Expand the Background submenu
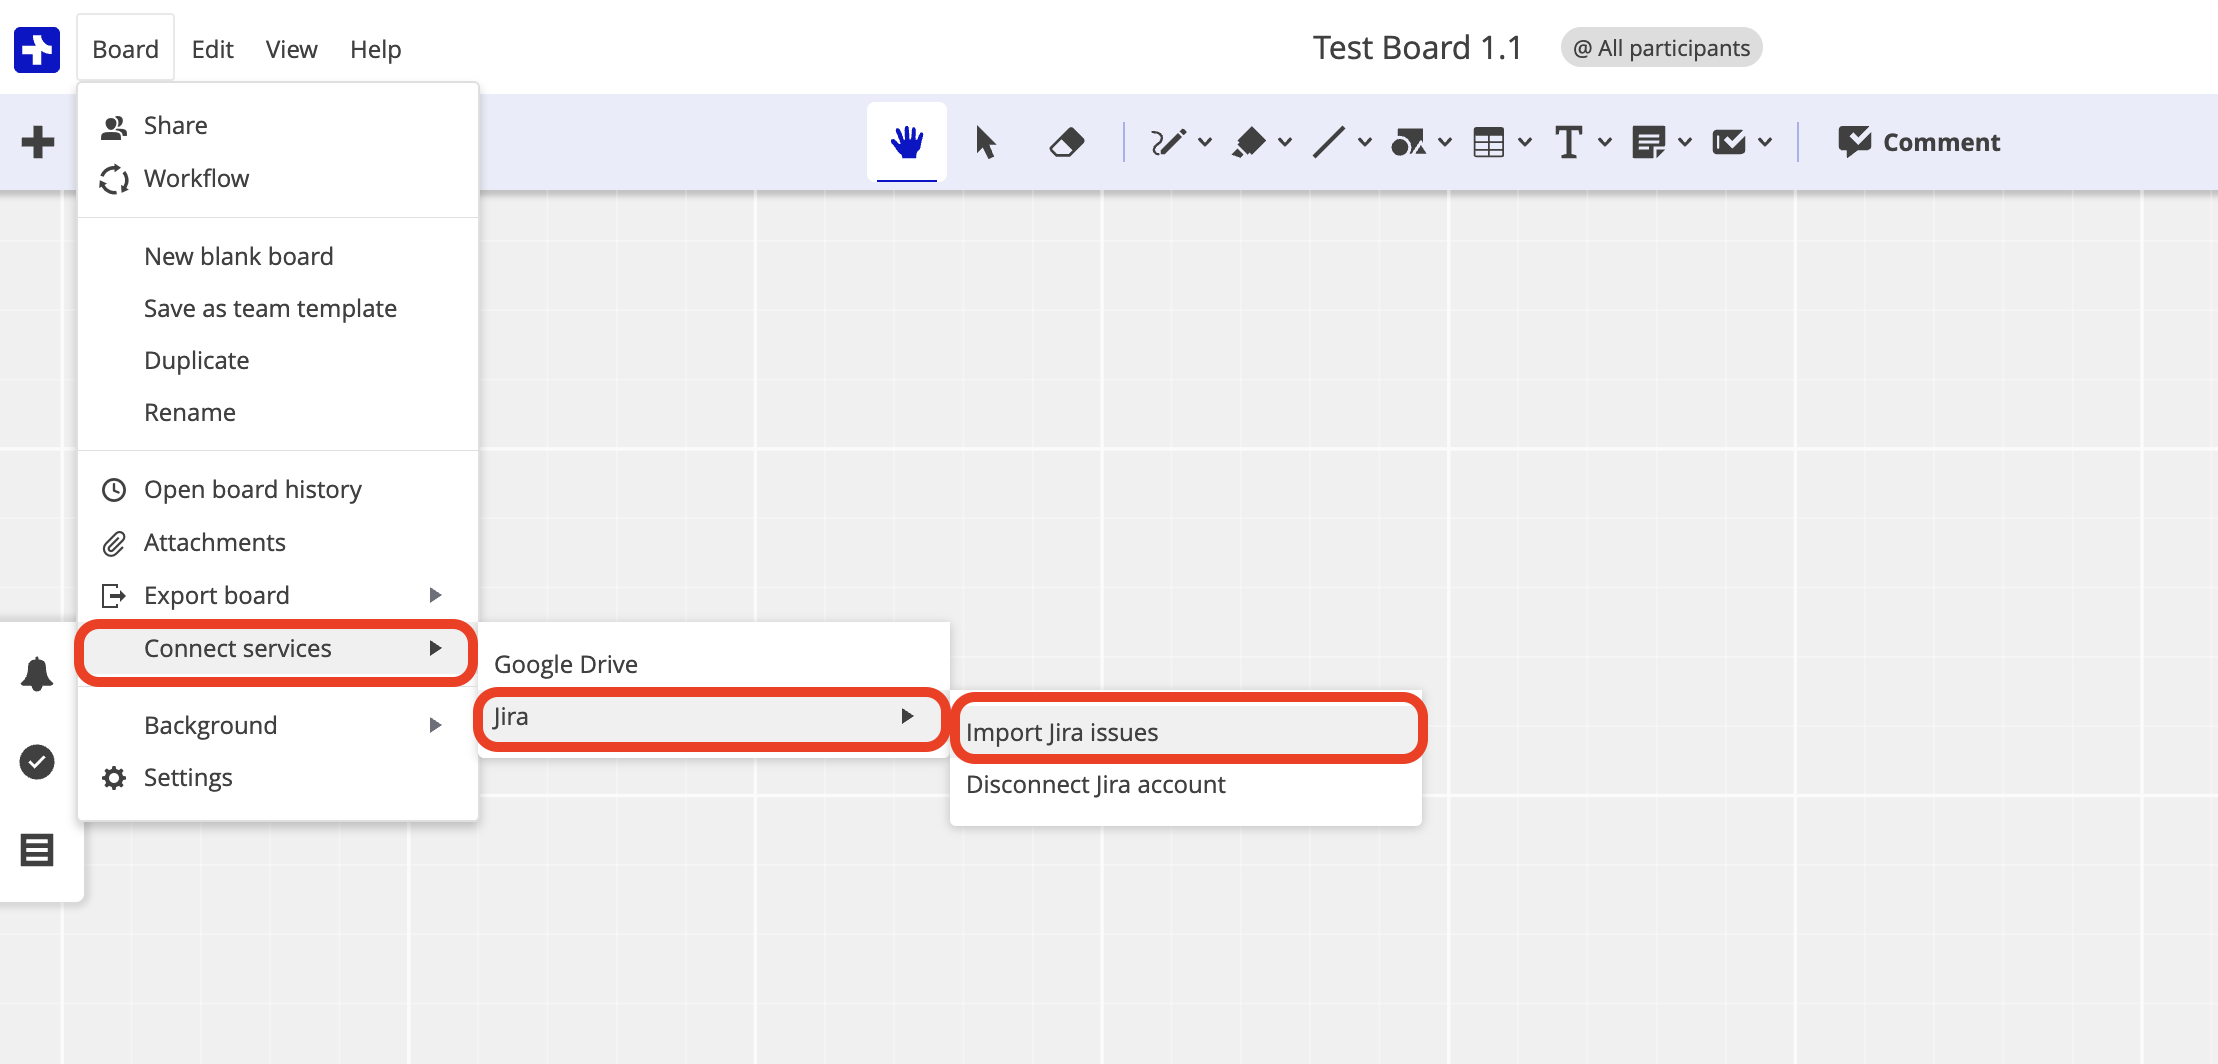Viewport: 2218px width, 1064px height. (435, 725)
